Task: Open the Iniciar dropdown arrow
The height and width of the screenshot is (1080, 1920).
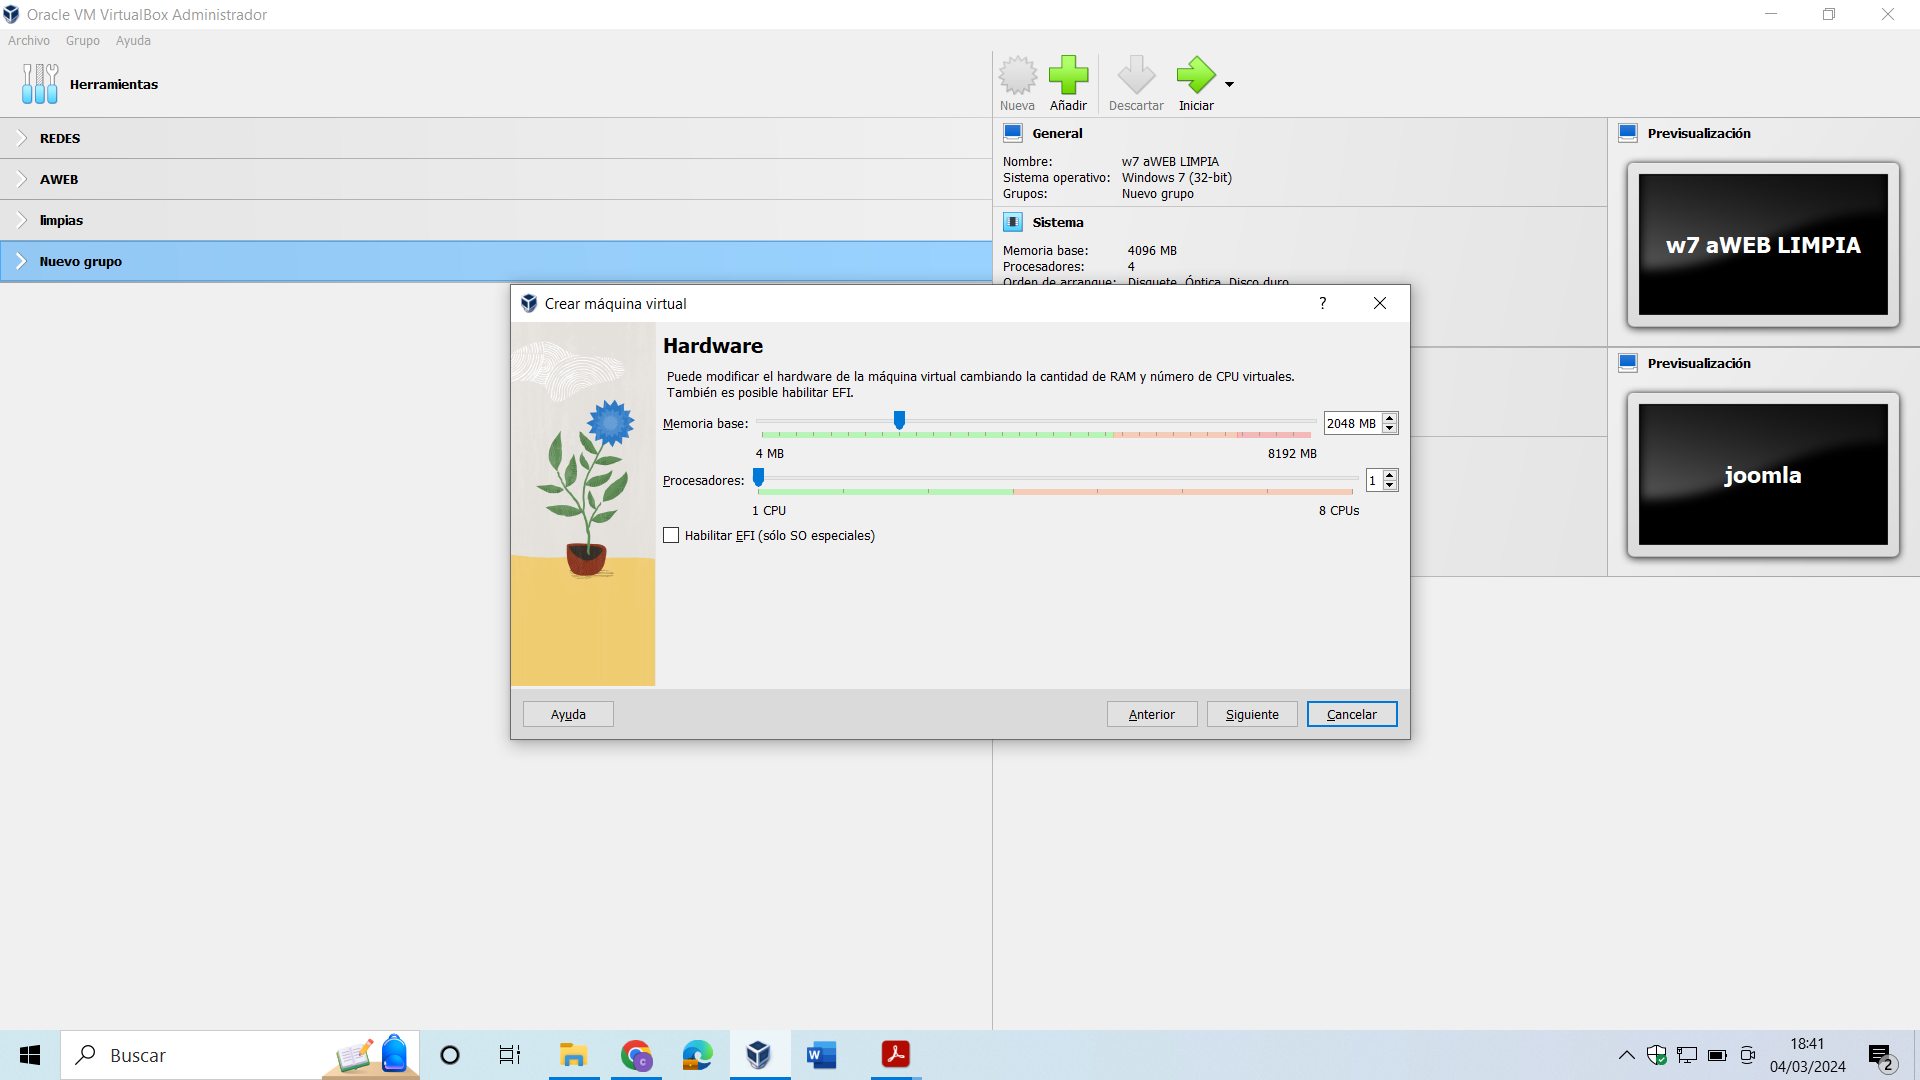Action: [1229, 85]
